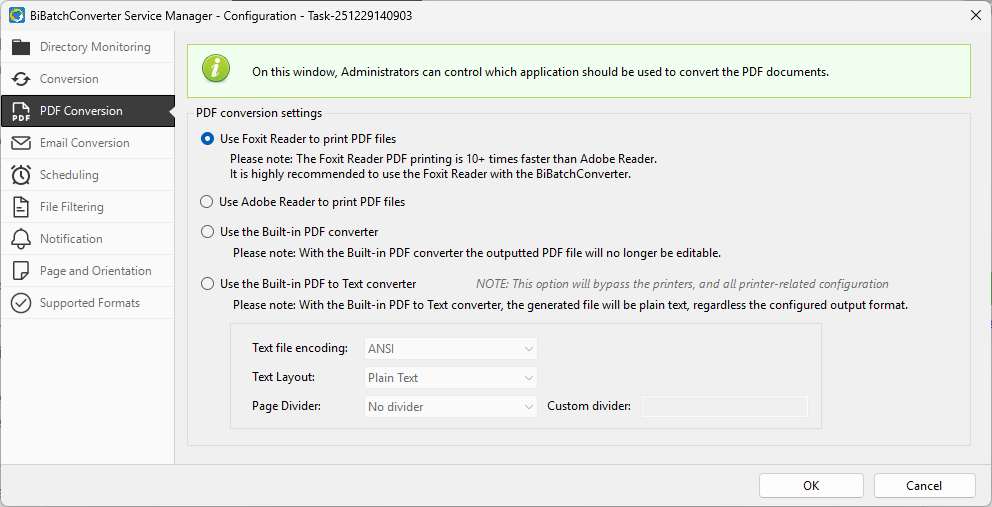Screen dimensions: 992x507
Task: Click the Email Conversion envelope icon
Action: pyautogui.click(x=21, y=143)
